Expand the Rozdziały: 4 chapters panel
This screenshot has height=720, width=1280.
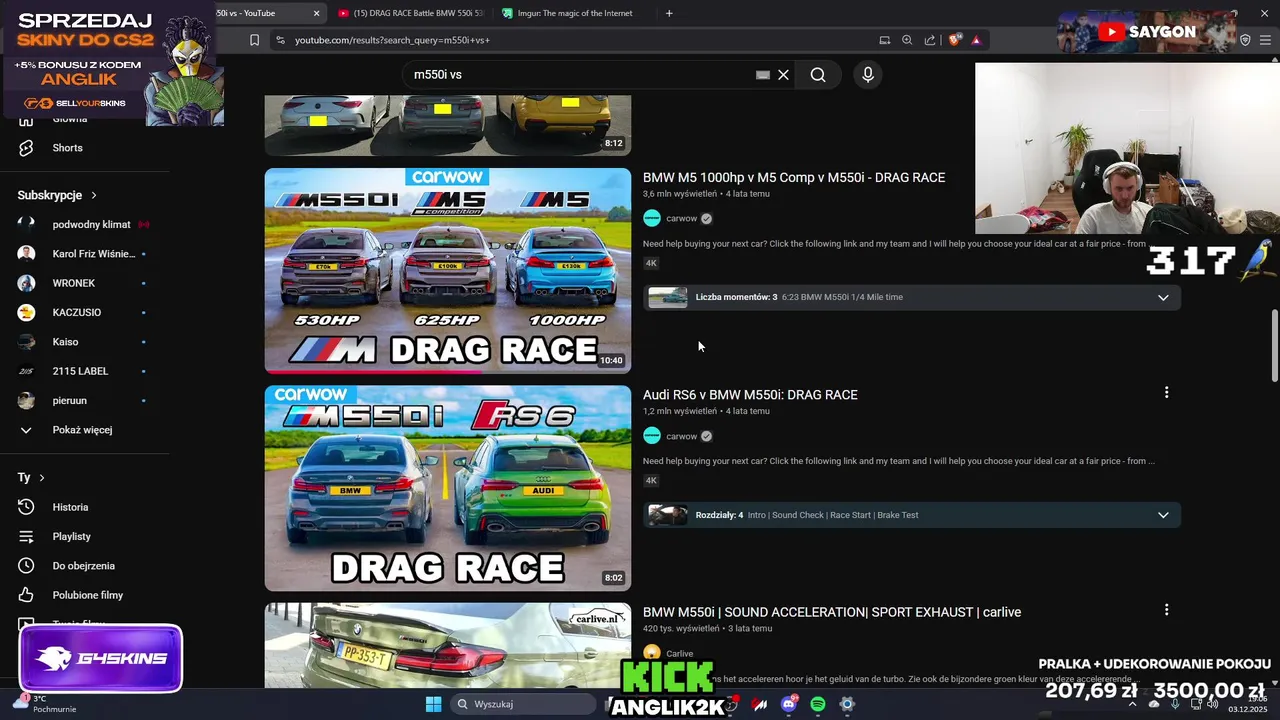pos(1163,515)
